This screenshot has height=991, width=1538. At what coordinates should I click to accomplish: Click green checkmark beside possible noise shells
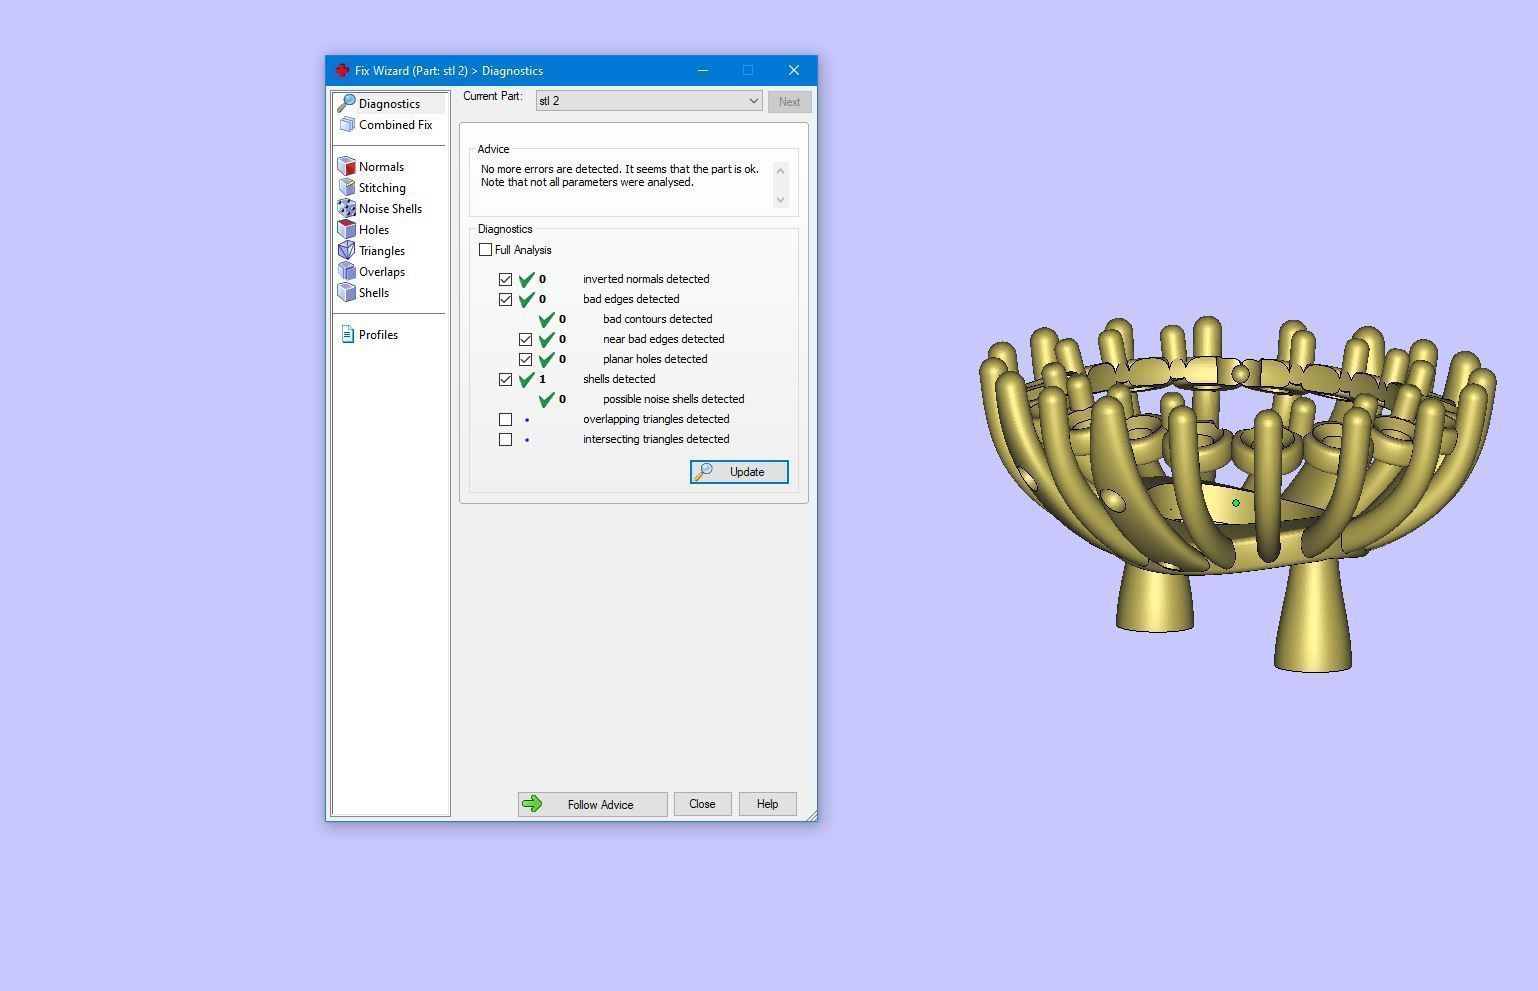[547, 400]
